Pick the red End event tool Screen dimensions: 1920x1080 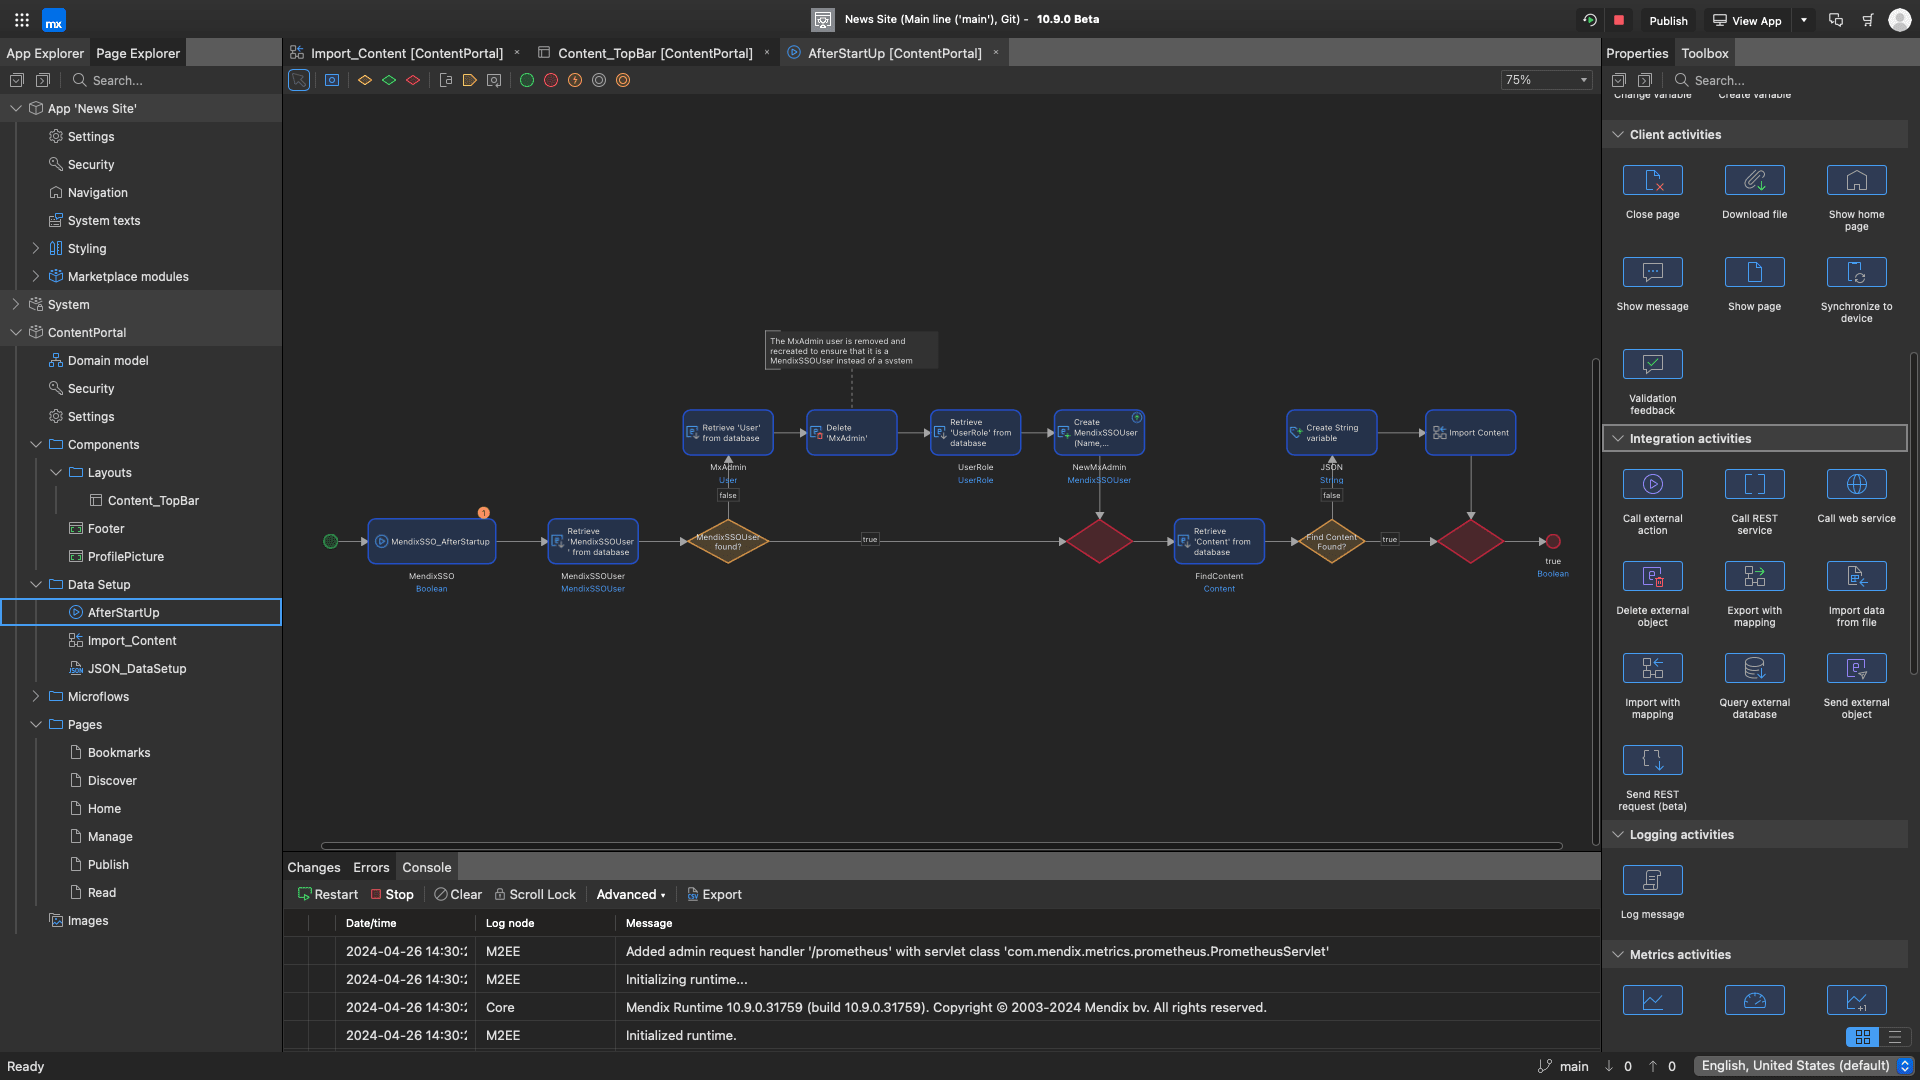click(551, 80)
